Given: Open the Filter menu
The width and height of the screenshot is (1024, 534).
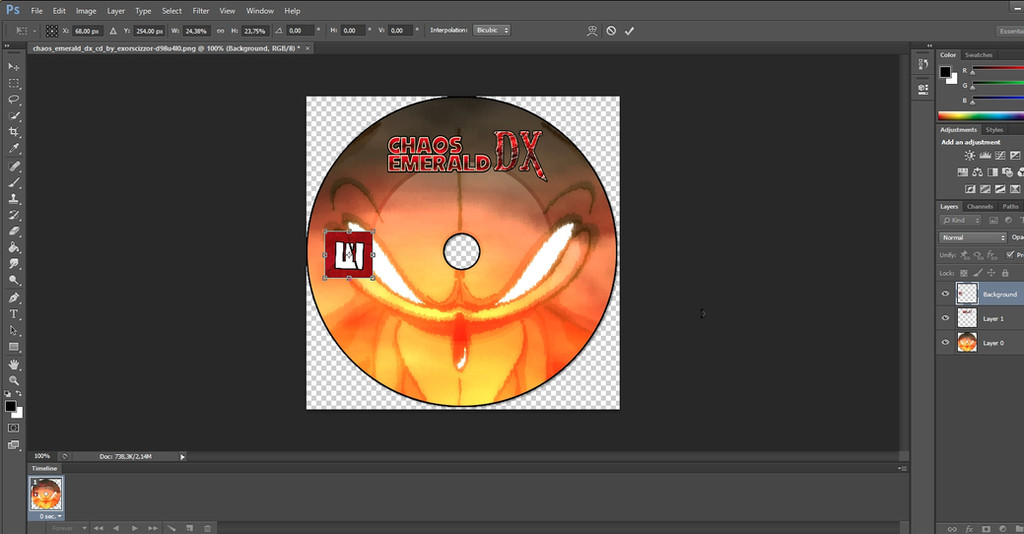Looking at the screenshot, I should point(200,10).
